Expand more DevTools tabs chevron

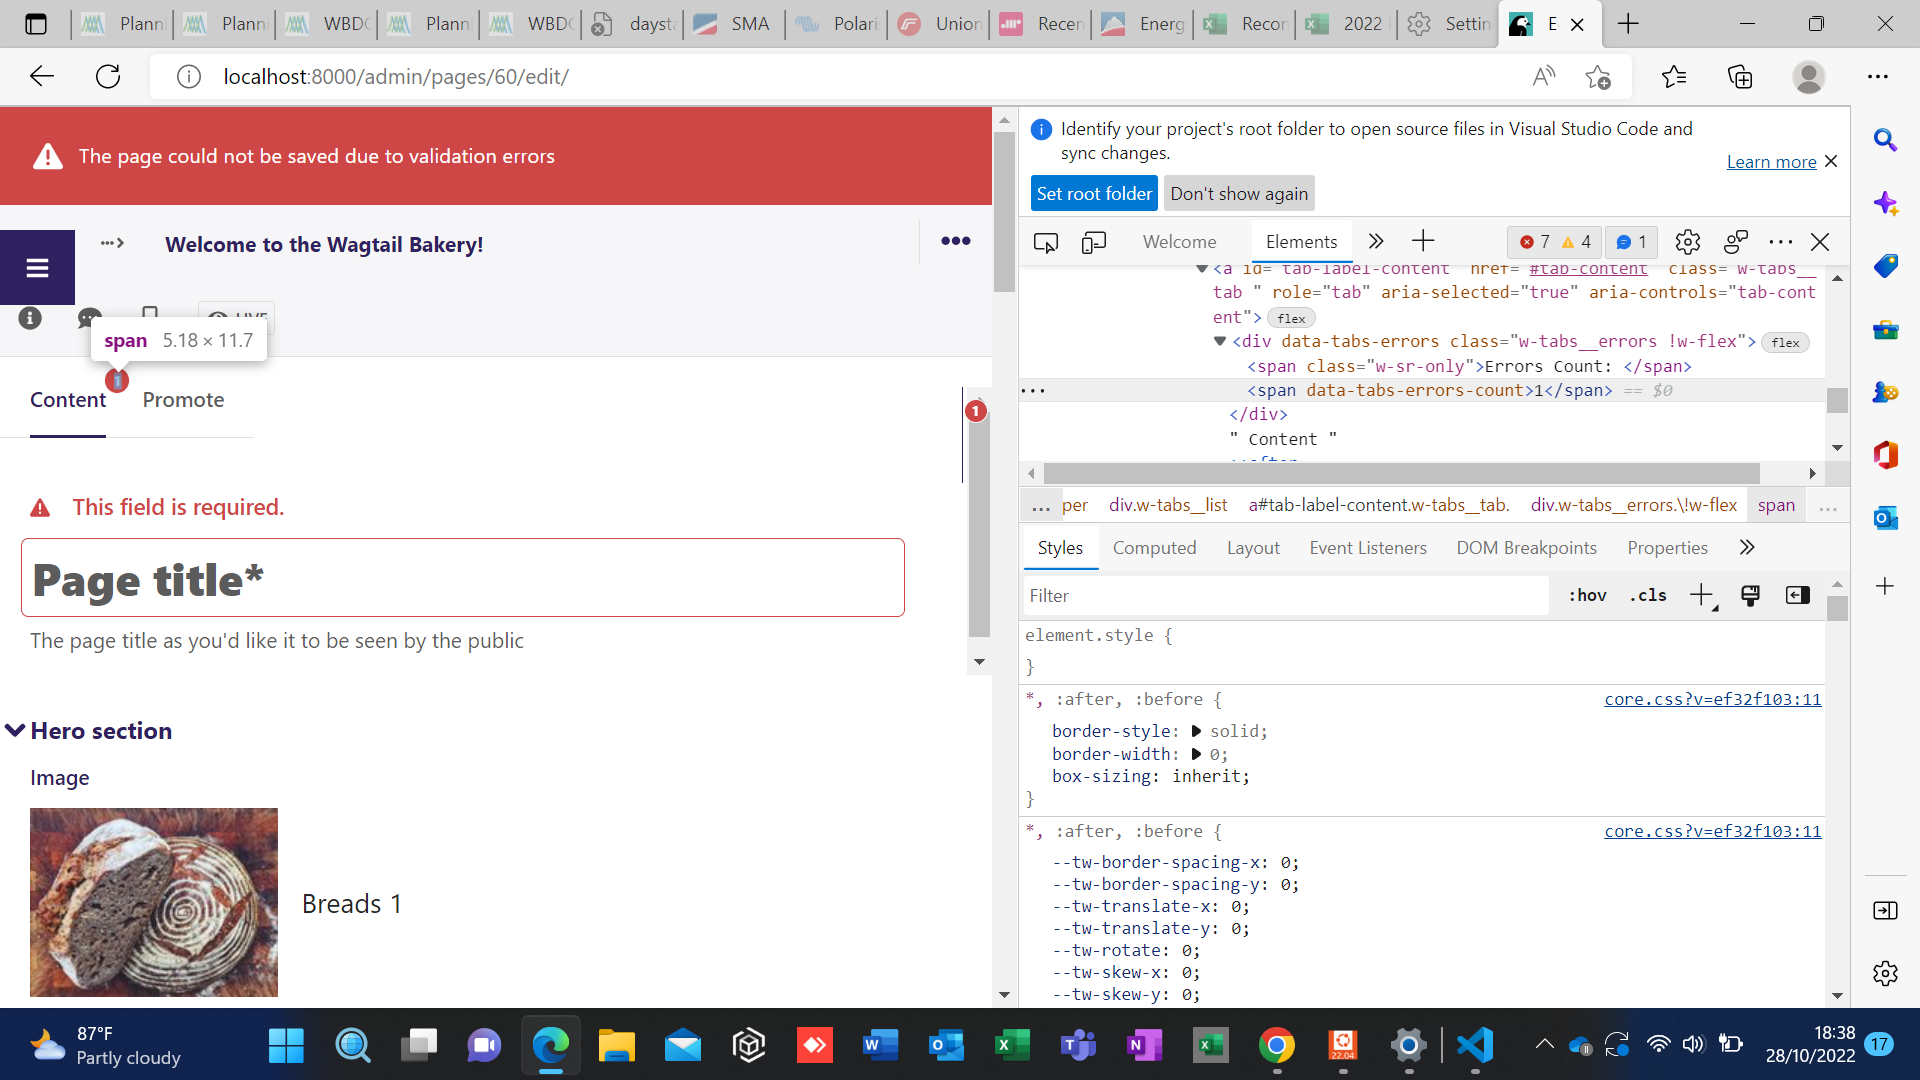click(1376, 241)
